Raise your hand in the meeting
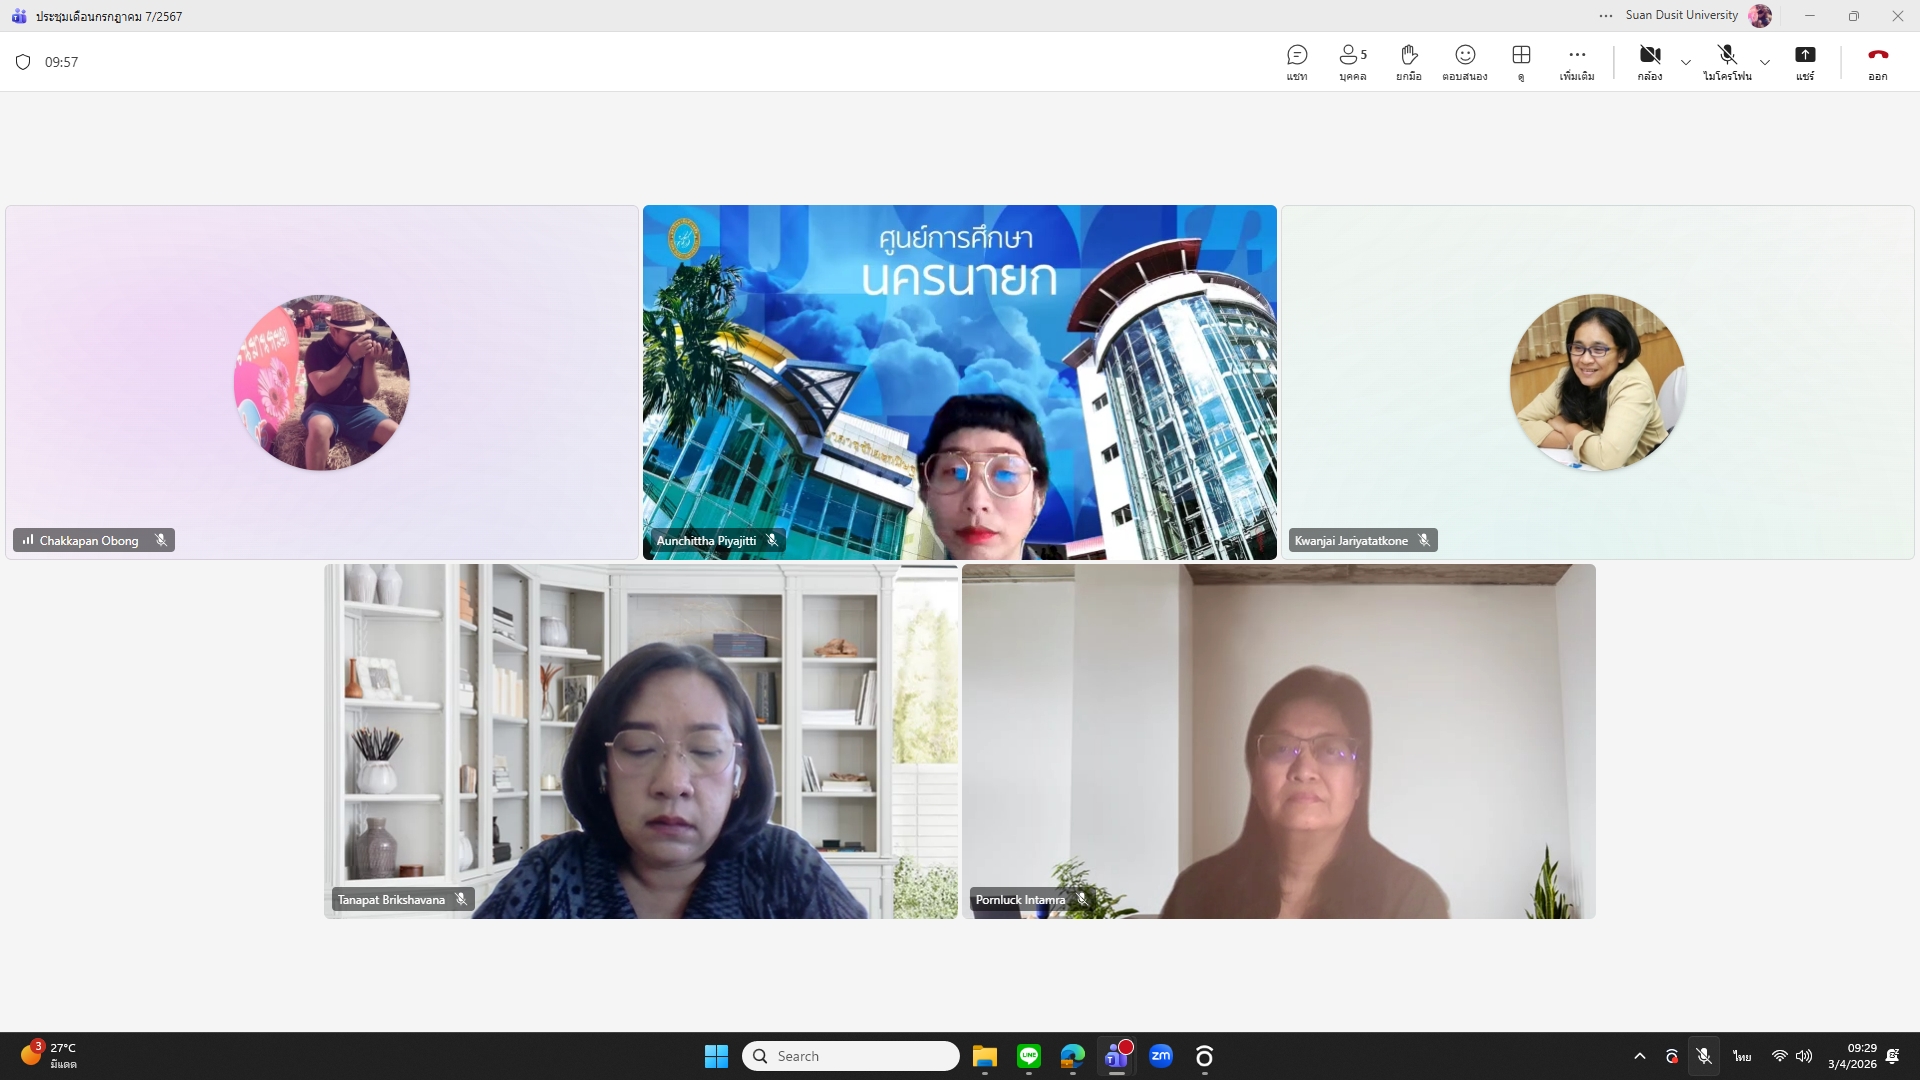 point(1408,62)
